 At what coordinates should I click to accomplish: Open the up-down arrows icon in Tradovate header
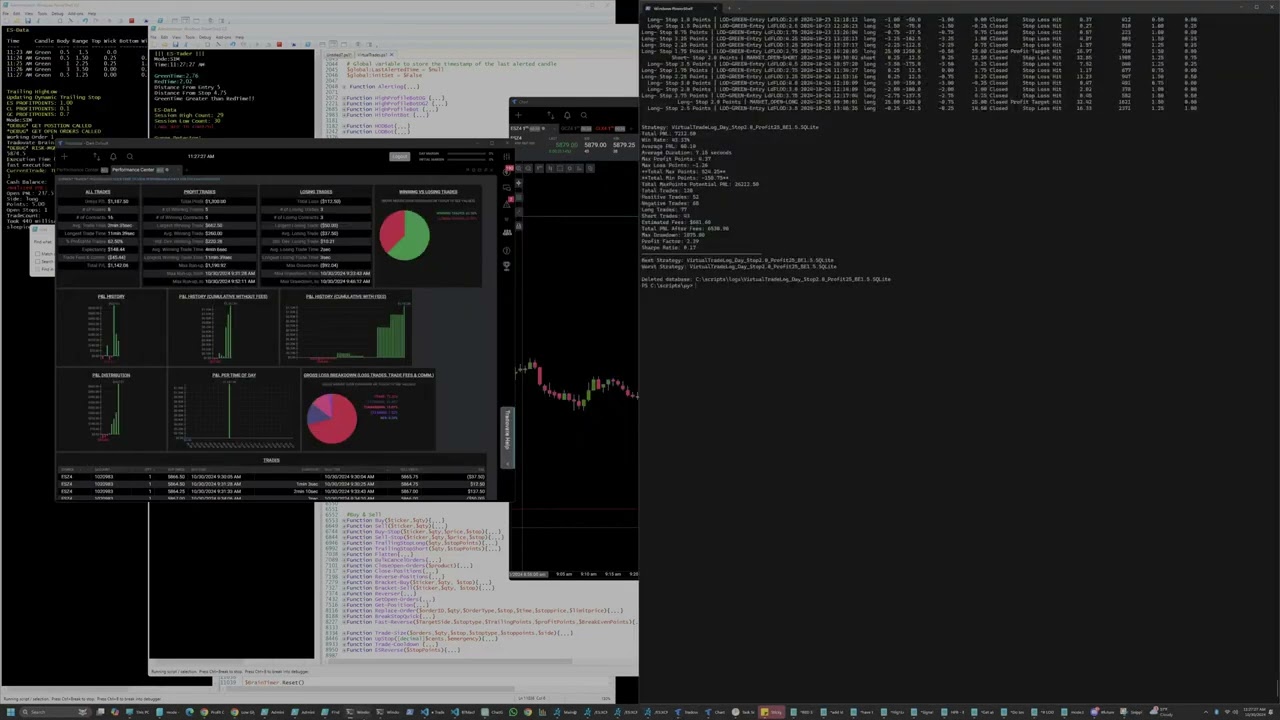[x=97, y=157]
